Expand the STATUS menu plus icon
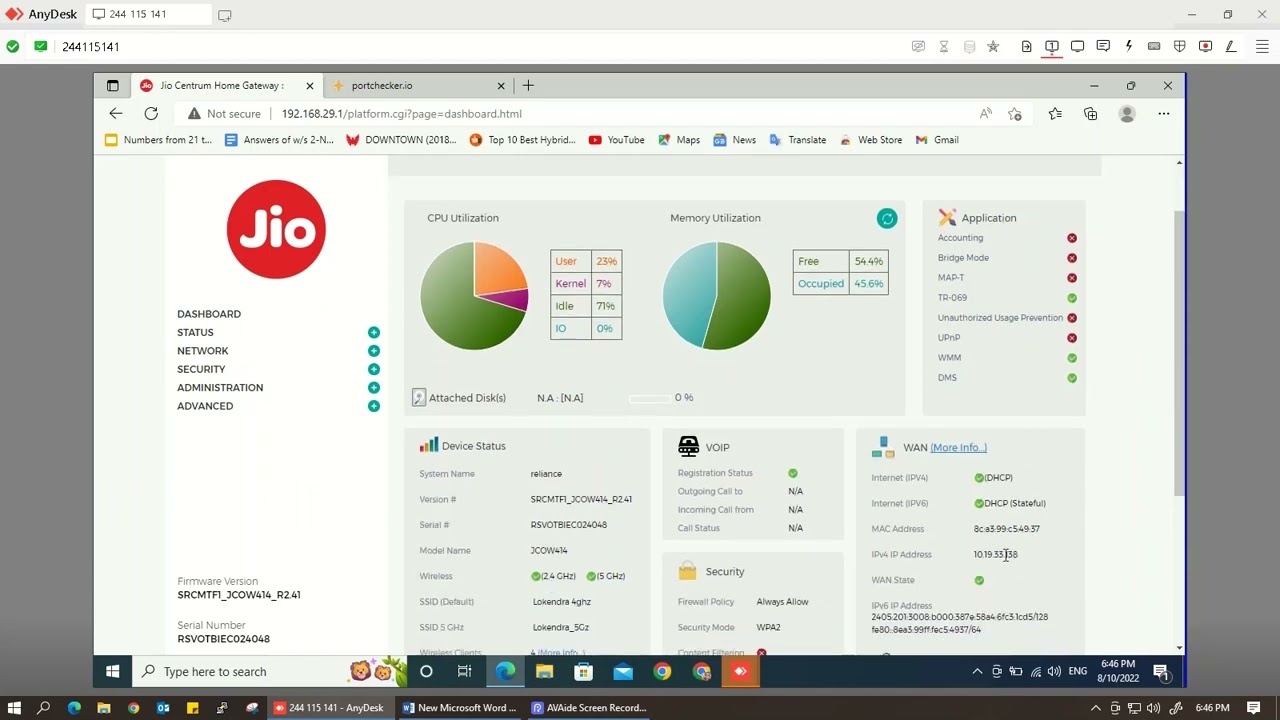The width and height of the screenshot is (1280, 720). point(373,332)
